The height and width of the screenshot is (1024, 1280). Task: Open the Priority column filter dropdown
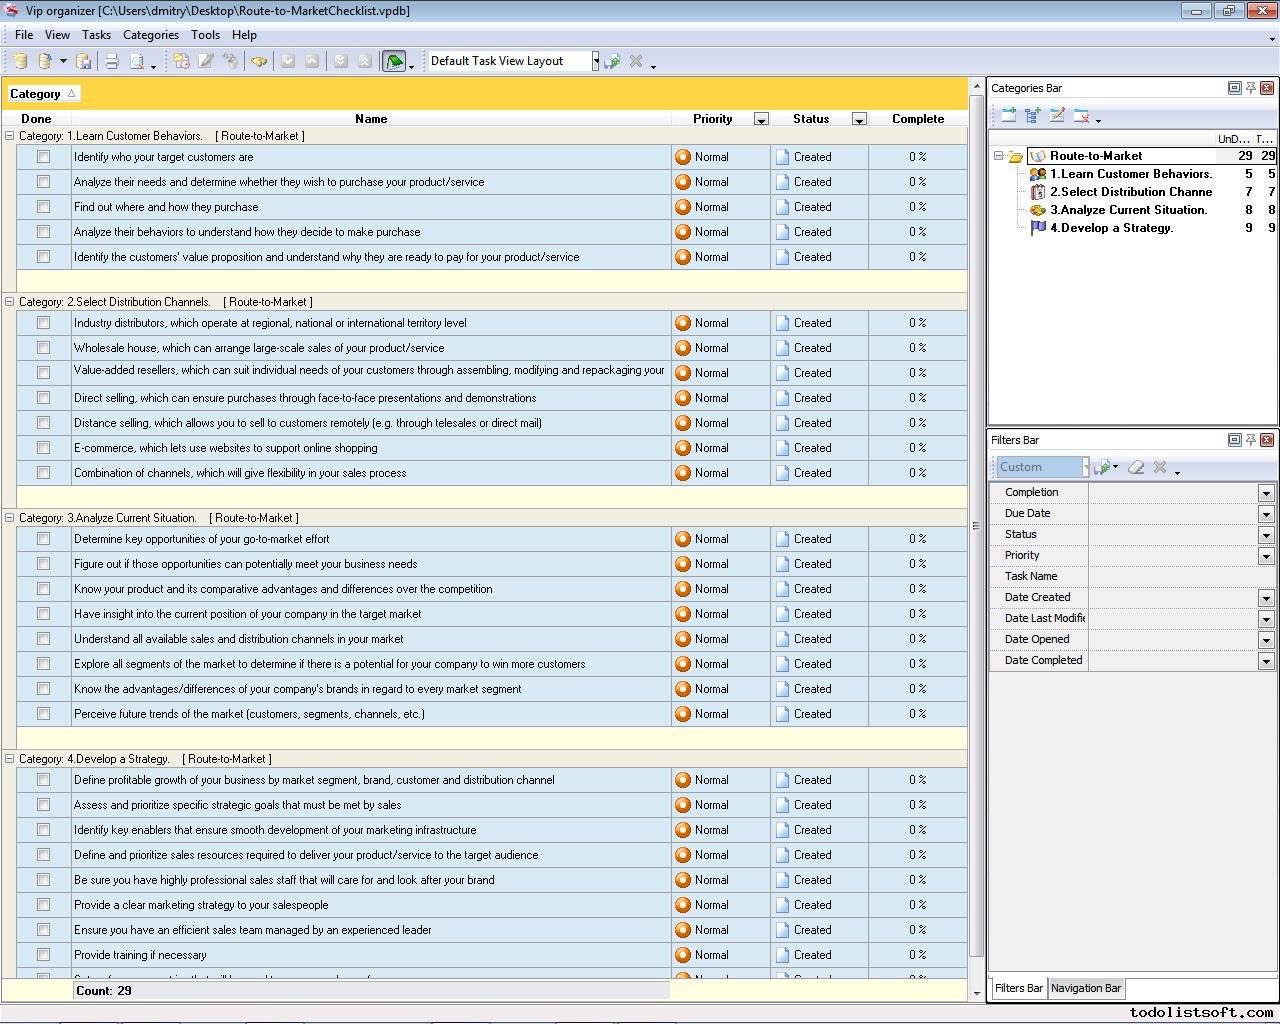pyautogui.click(x=761, y=119)
